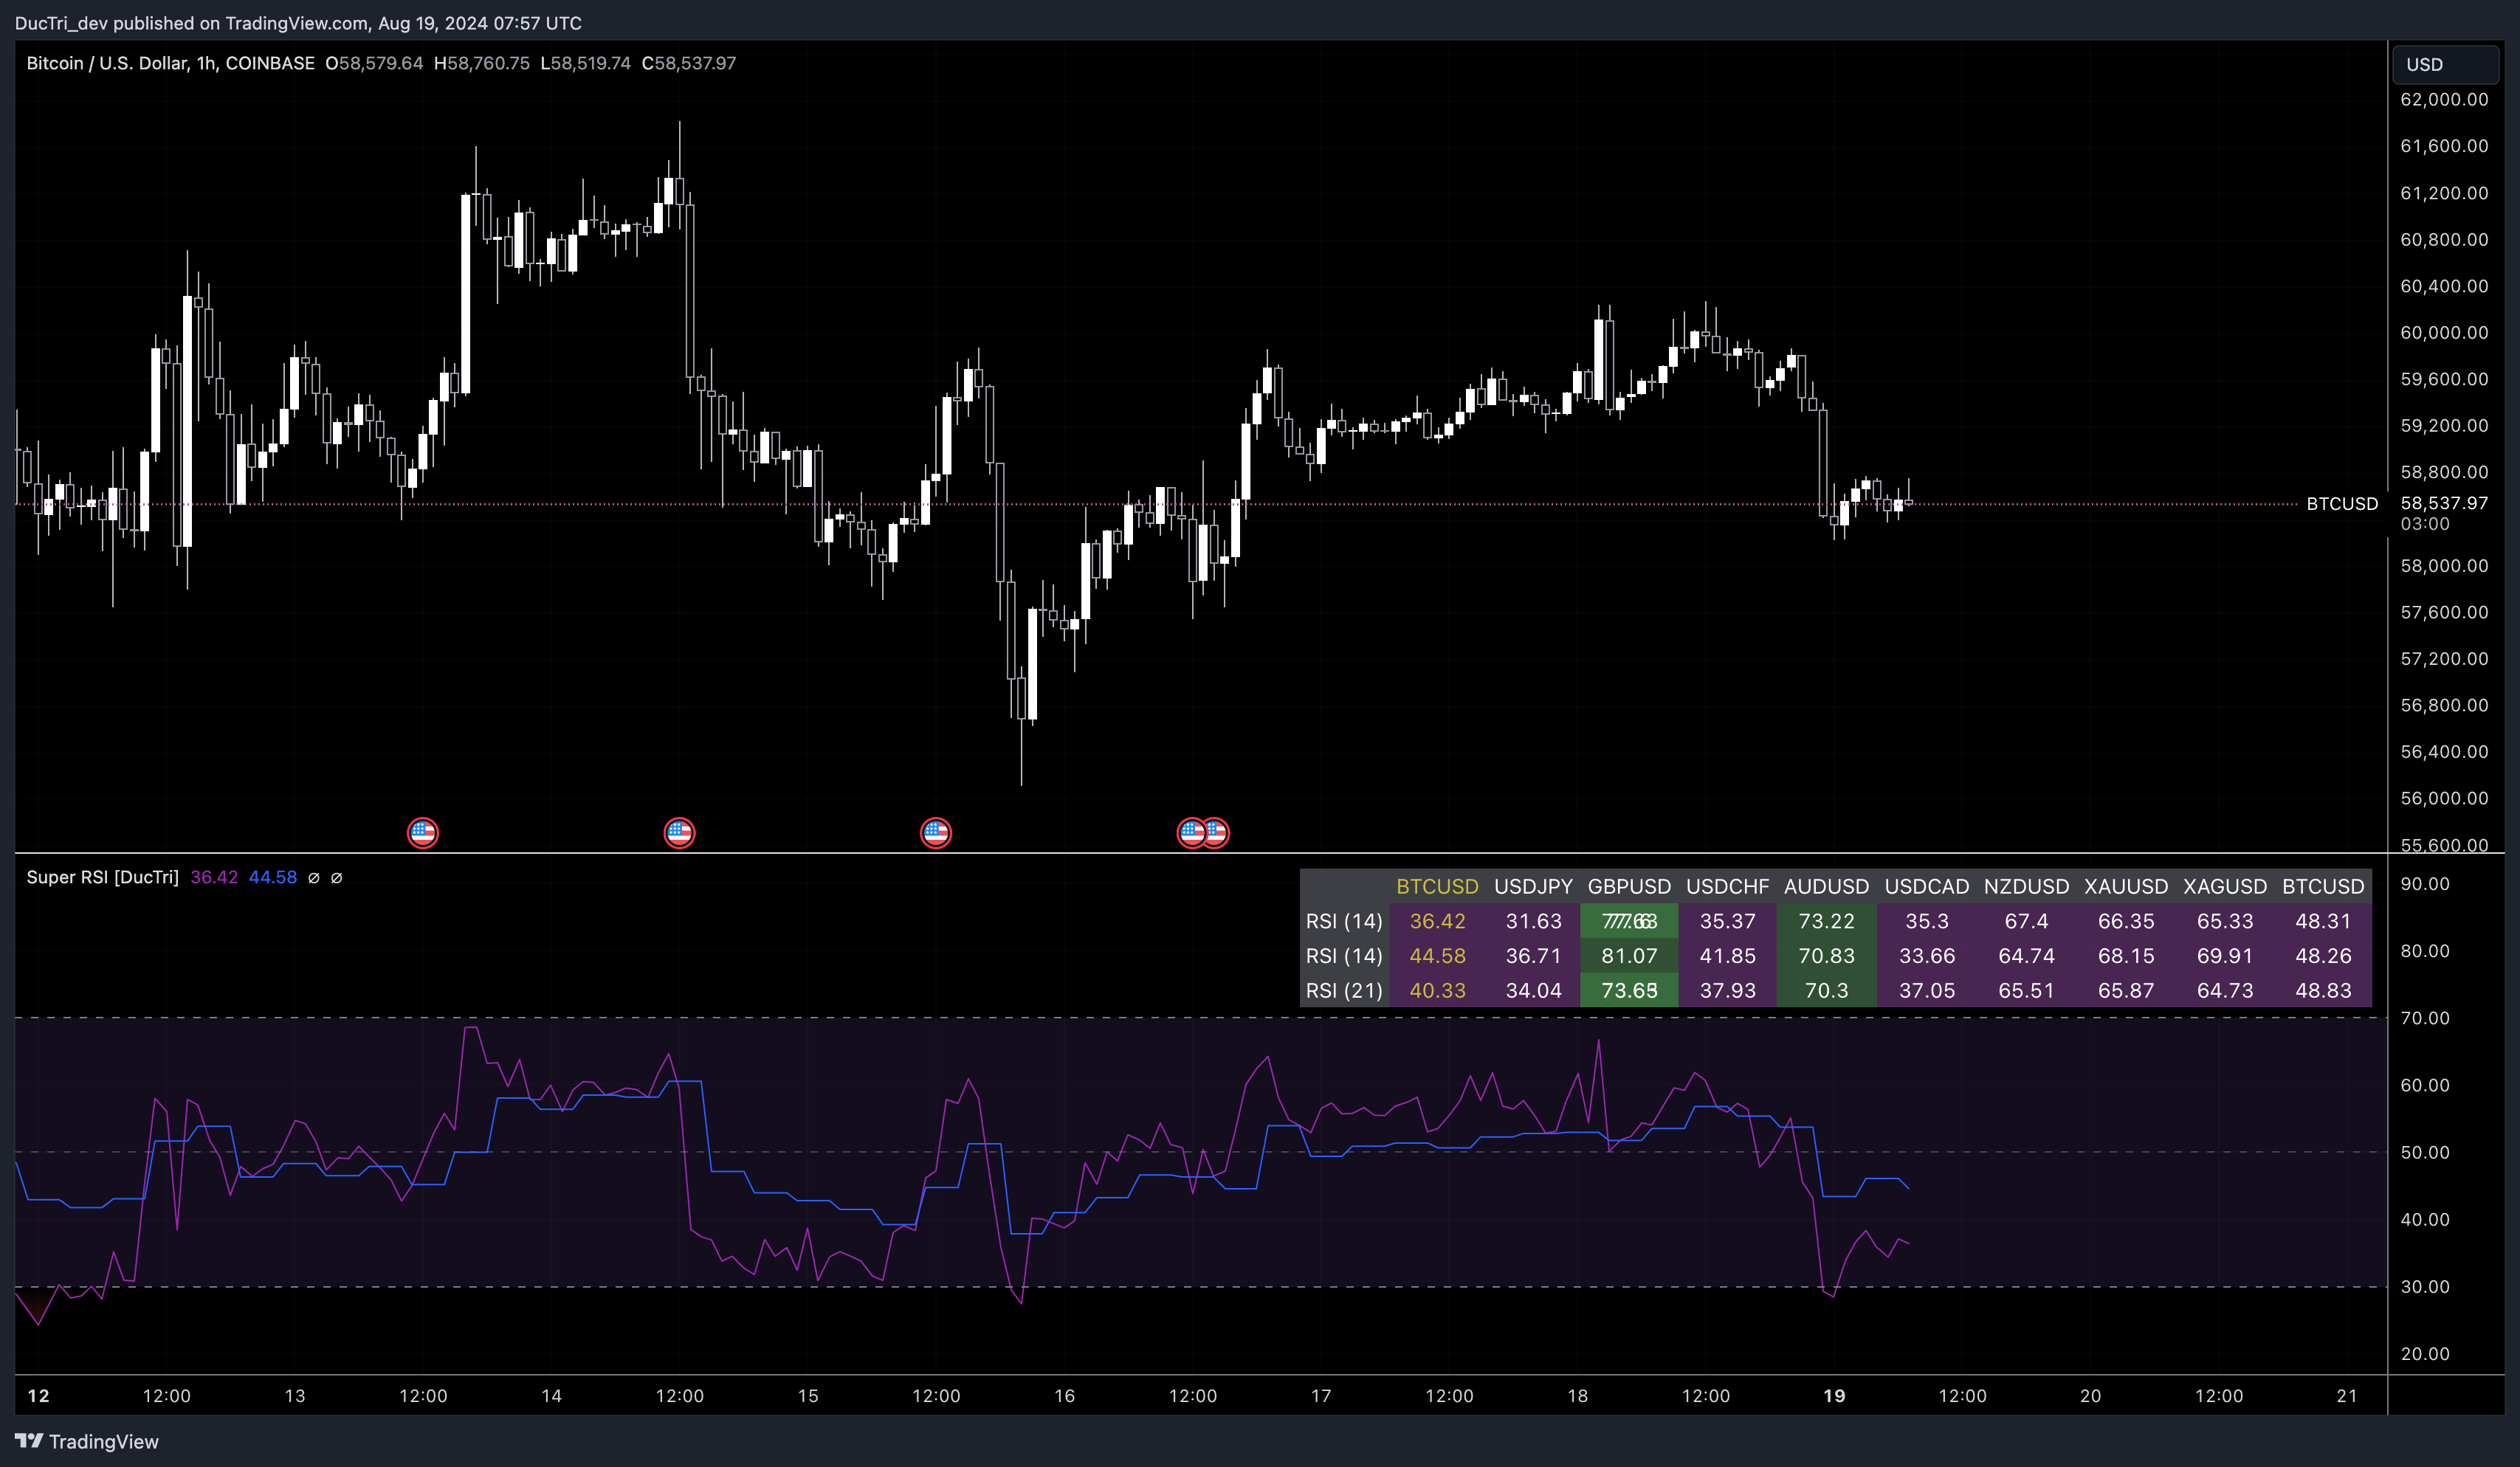Select the USDJPY column header
2520x1467 pixels.
pyautogui.click(x=1533, y=886)
